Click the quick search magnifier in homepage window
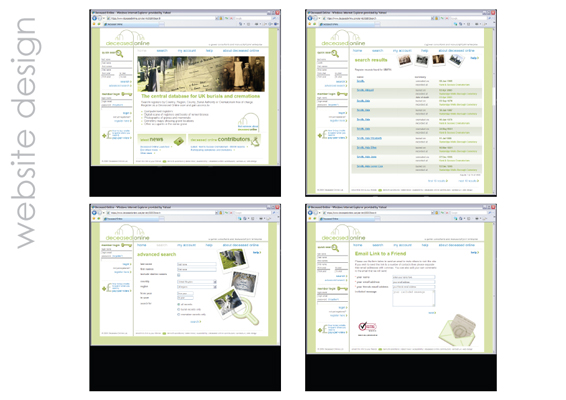The width and height of the screenshot is (566, 400). coord(119,54)
